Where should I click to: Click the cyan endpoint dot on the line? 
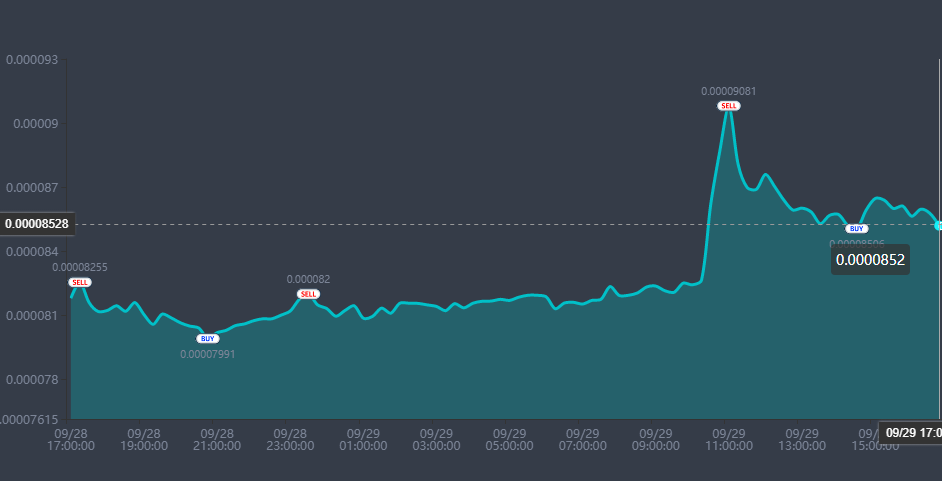pyautogui.click(x=938, y=225)
